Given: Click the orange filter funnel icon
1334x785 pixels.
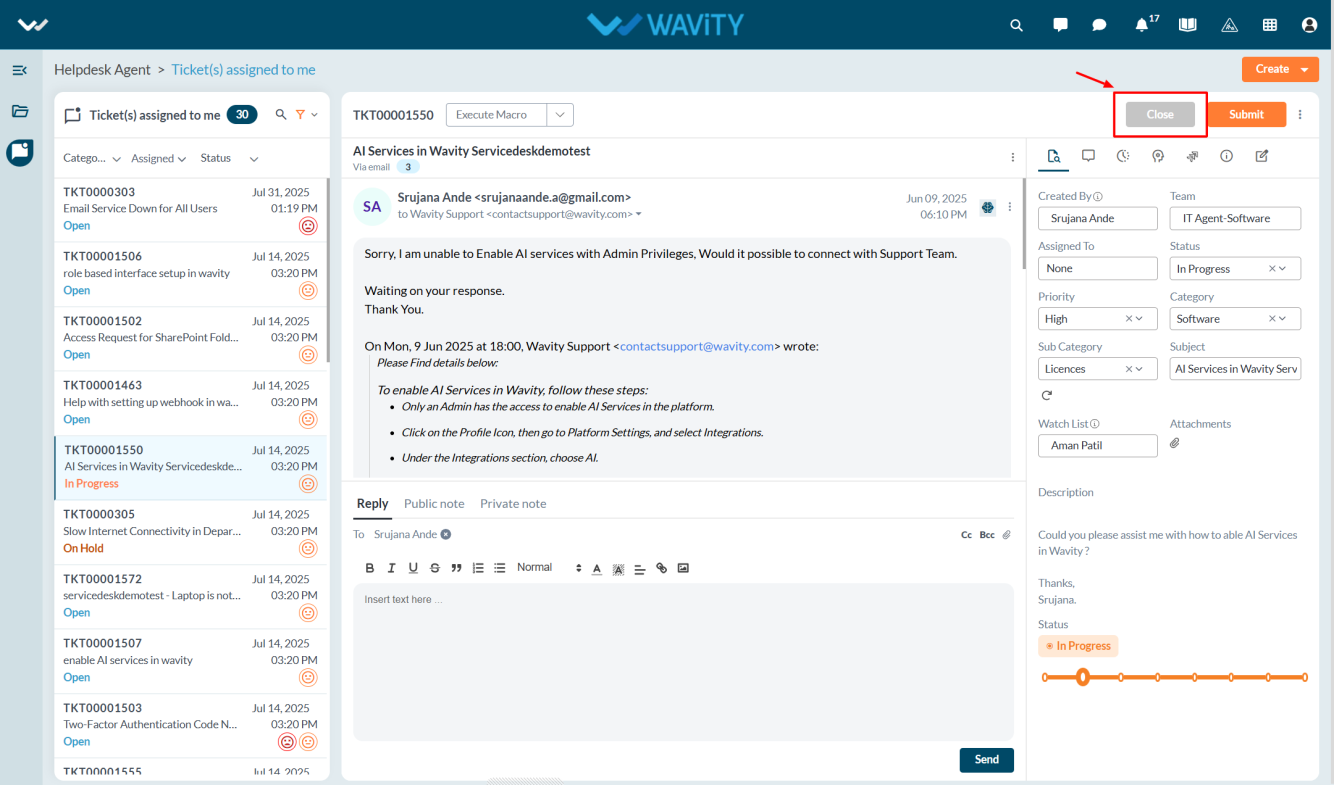Looking at the screenshot, I should [300, 115].
